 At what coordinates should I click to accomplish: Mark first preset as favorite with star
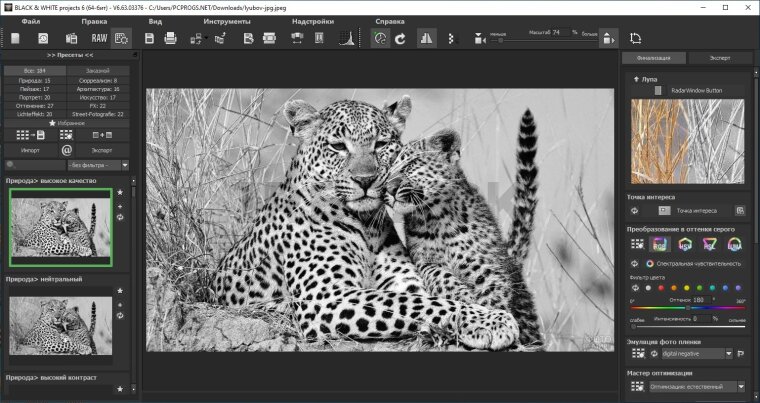(x=120, y=192)
